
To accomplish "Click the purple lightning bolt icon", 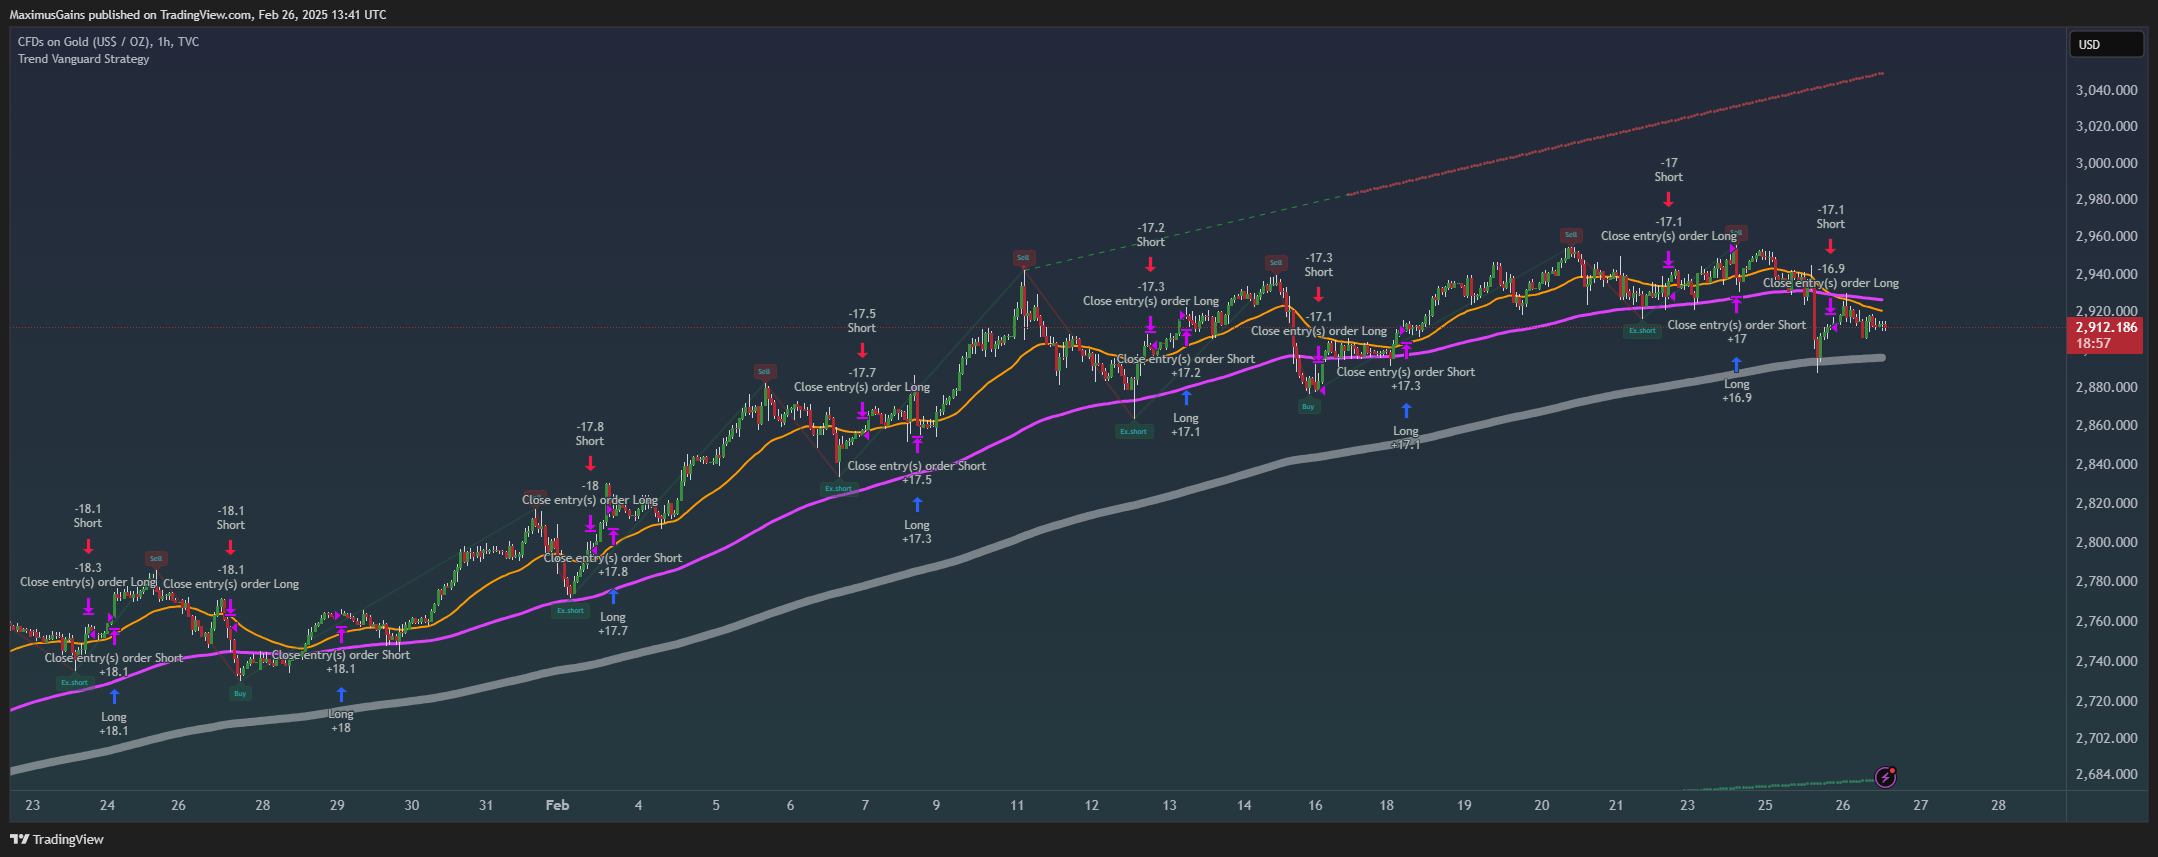I will tap(1885, 777).
